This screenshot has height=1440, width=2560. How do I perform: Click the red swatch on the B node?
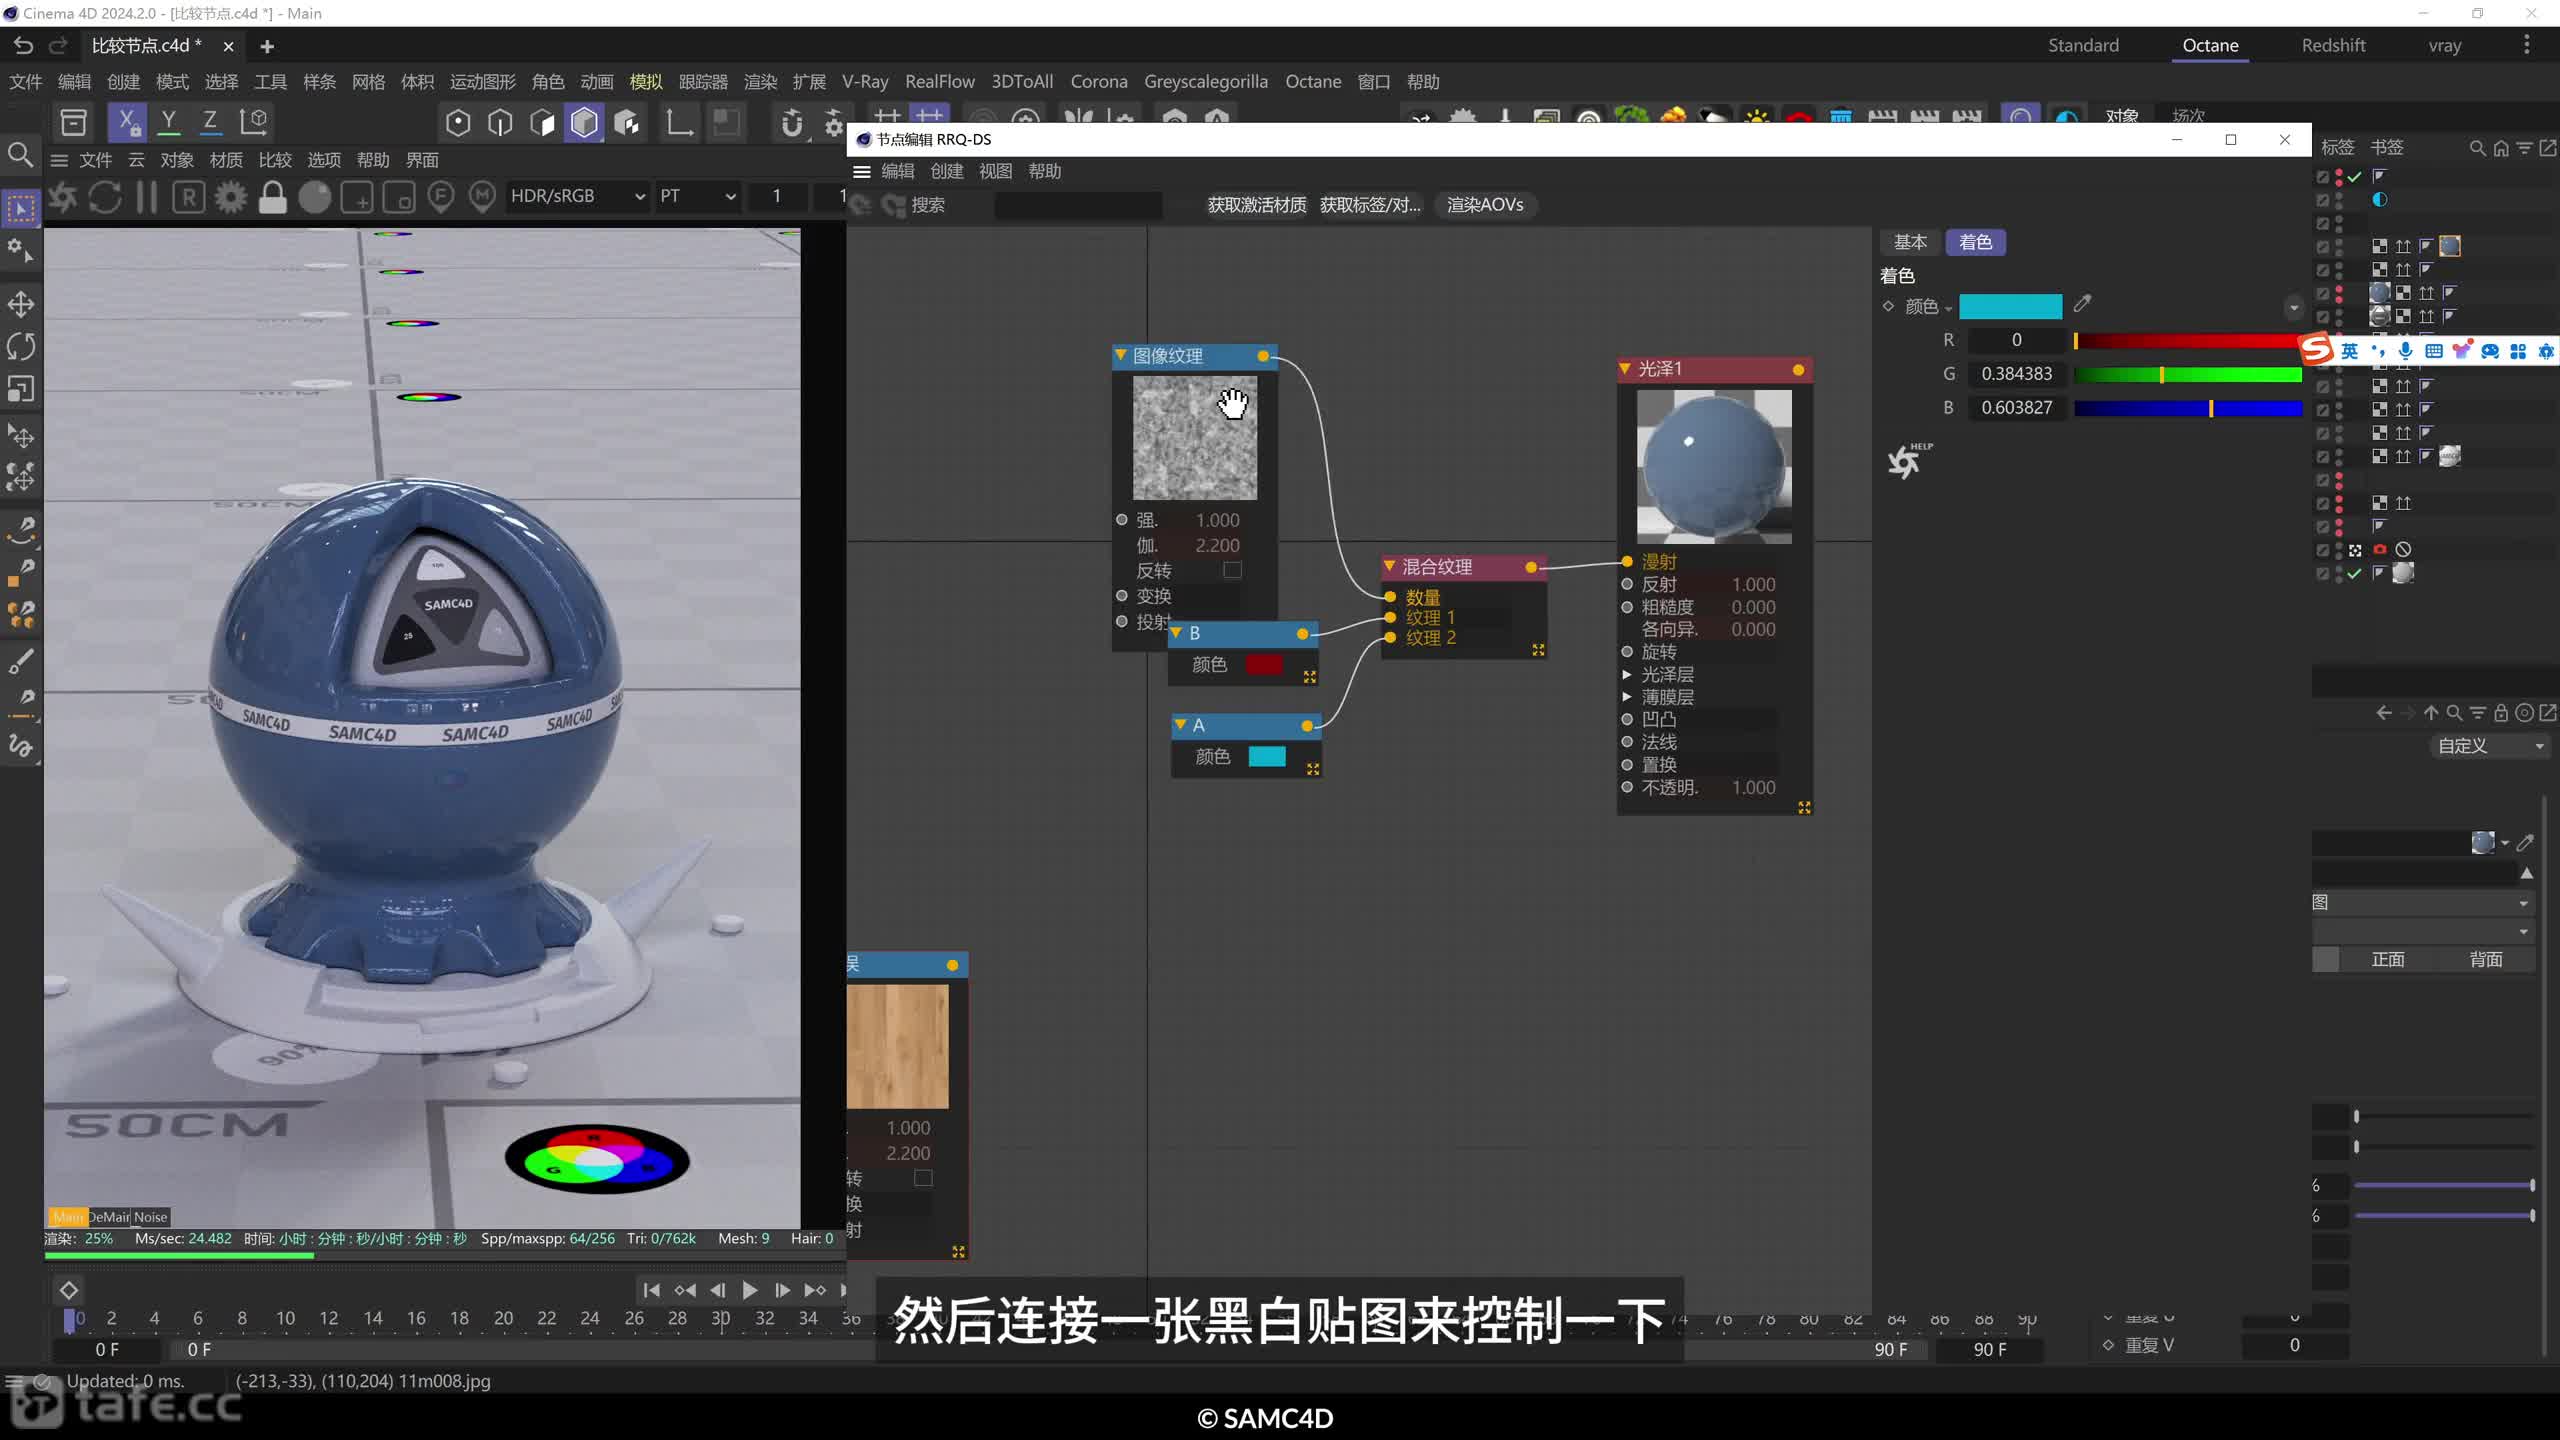1264,665
